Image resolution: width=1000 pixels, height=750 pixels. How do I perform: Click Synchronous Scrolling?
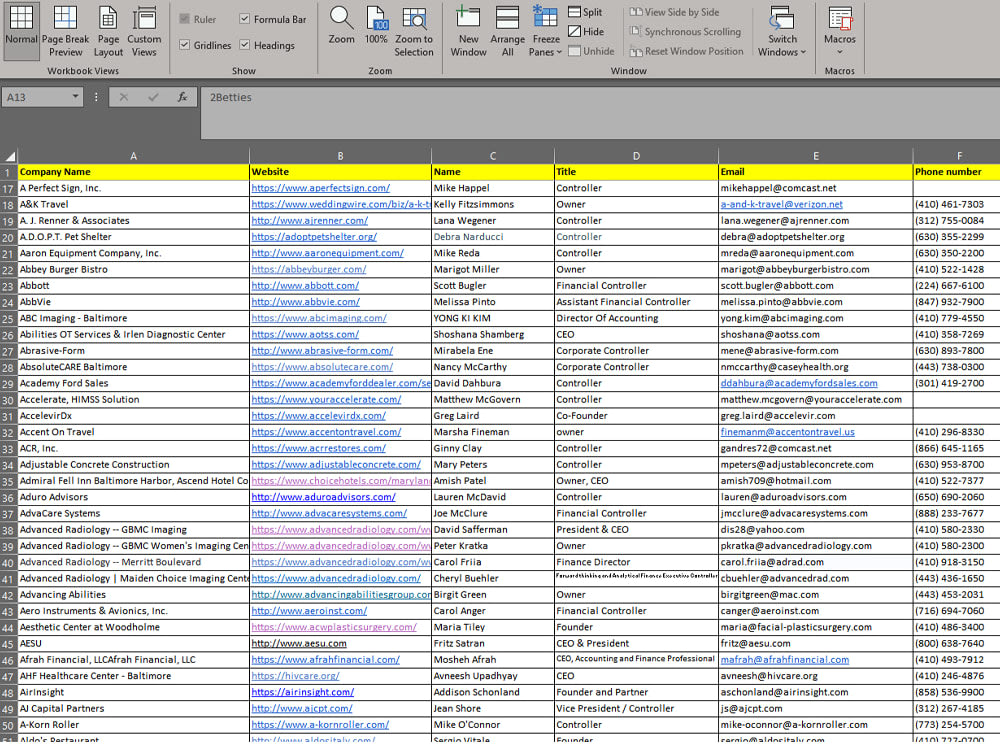pyautogui.click(x=685, y=31)
